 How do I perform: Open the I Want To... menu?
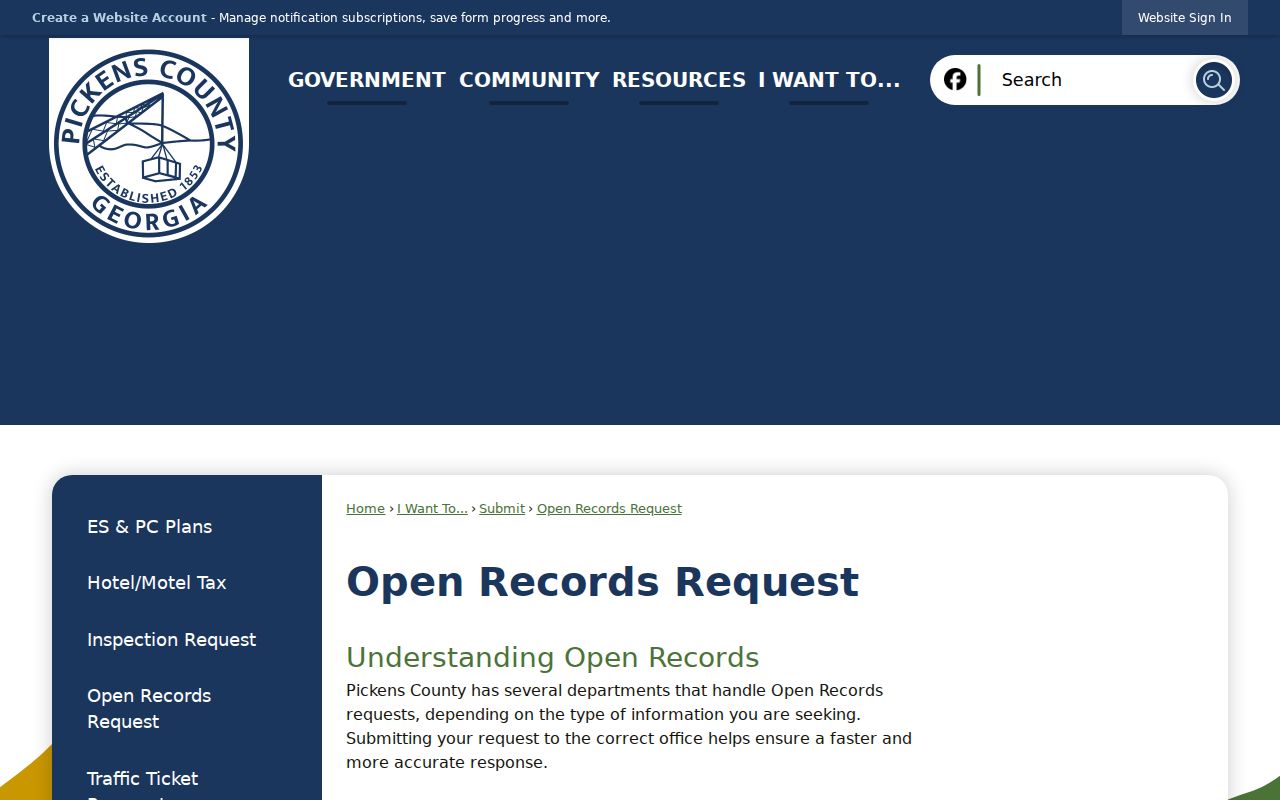point(829,80)
